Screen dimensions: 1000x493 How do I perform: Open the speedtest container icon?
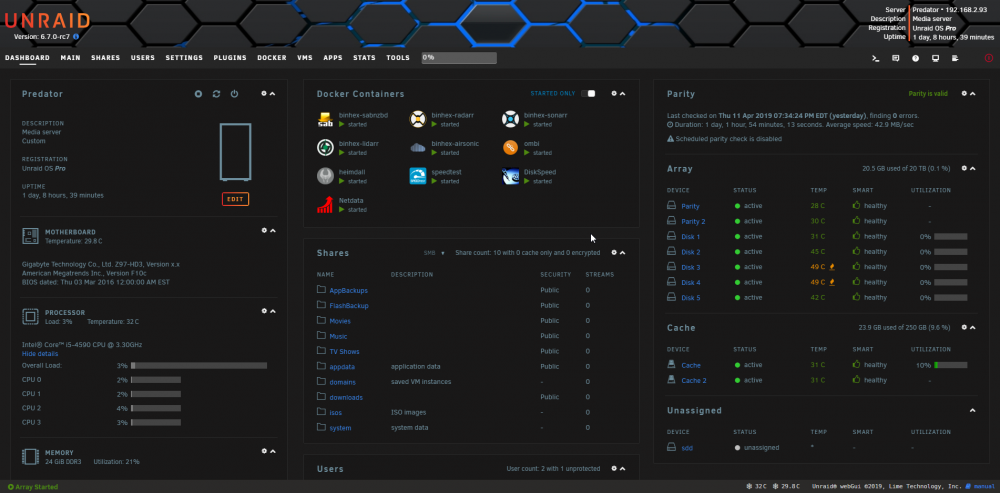(x=418, y=176)
